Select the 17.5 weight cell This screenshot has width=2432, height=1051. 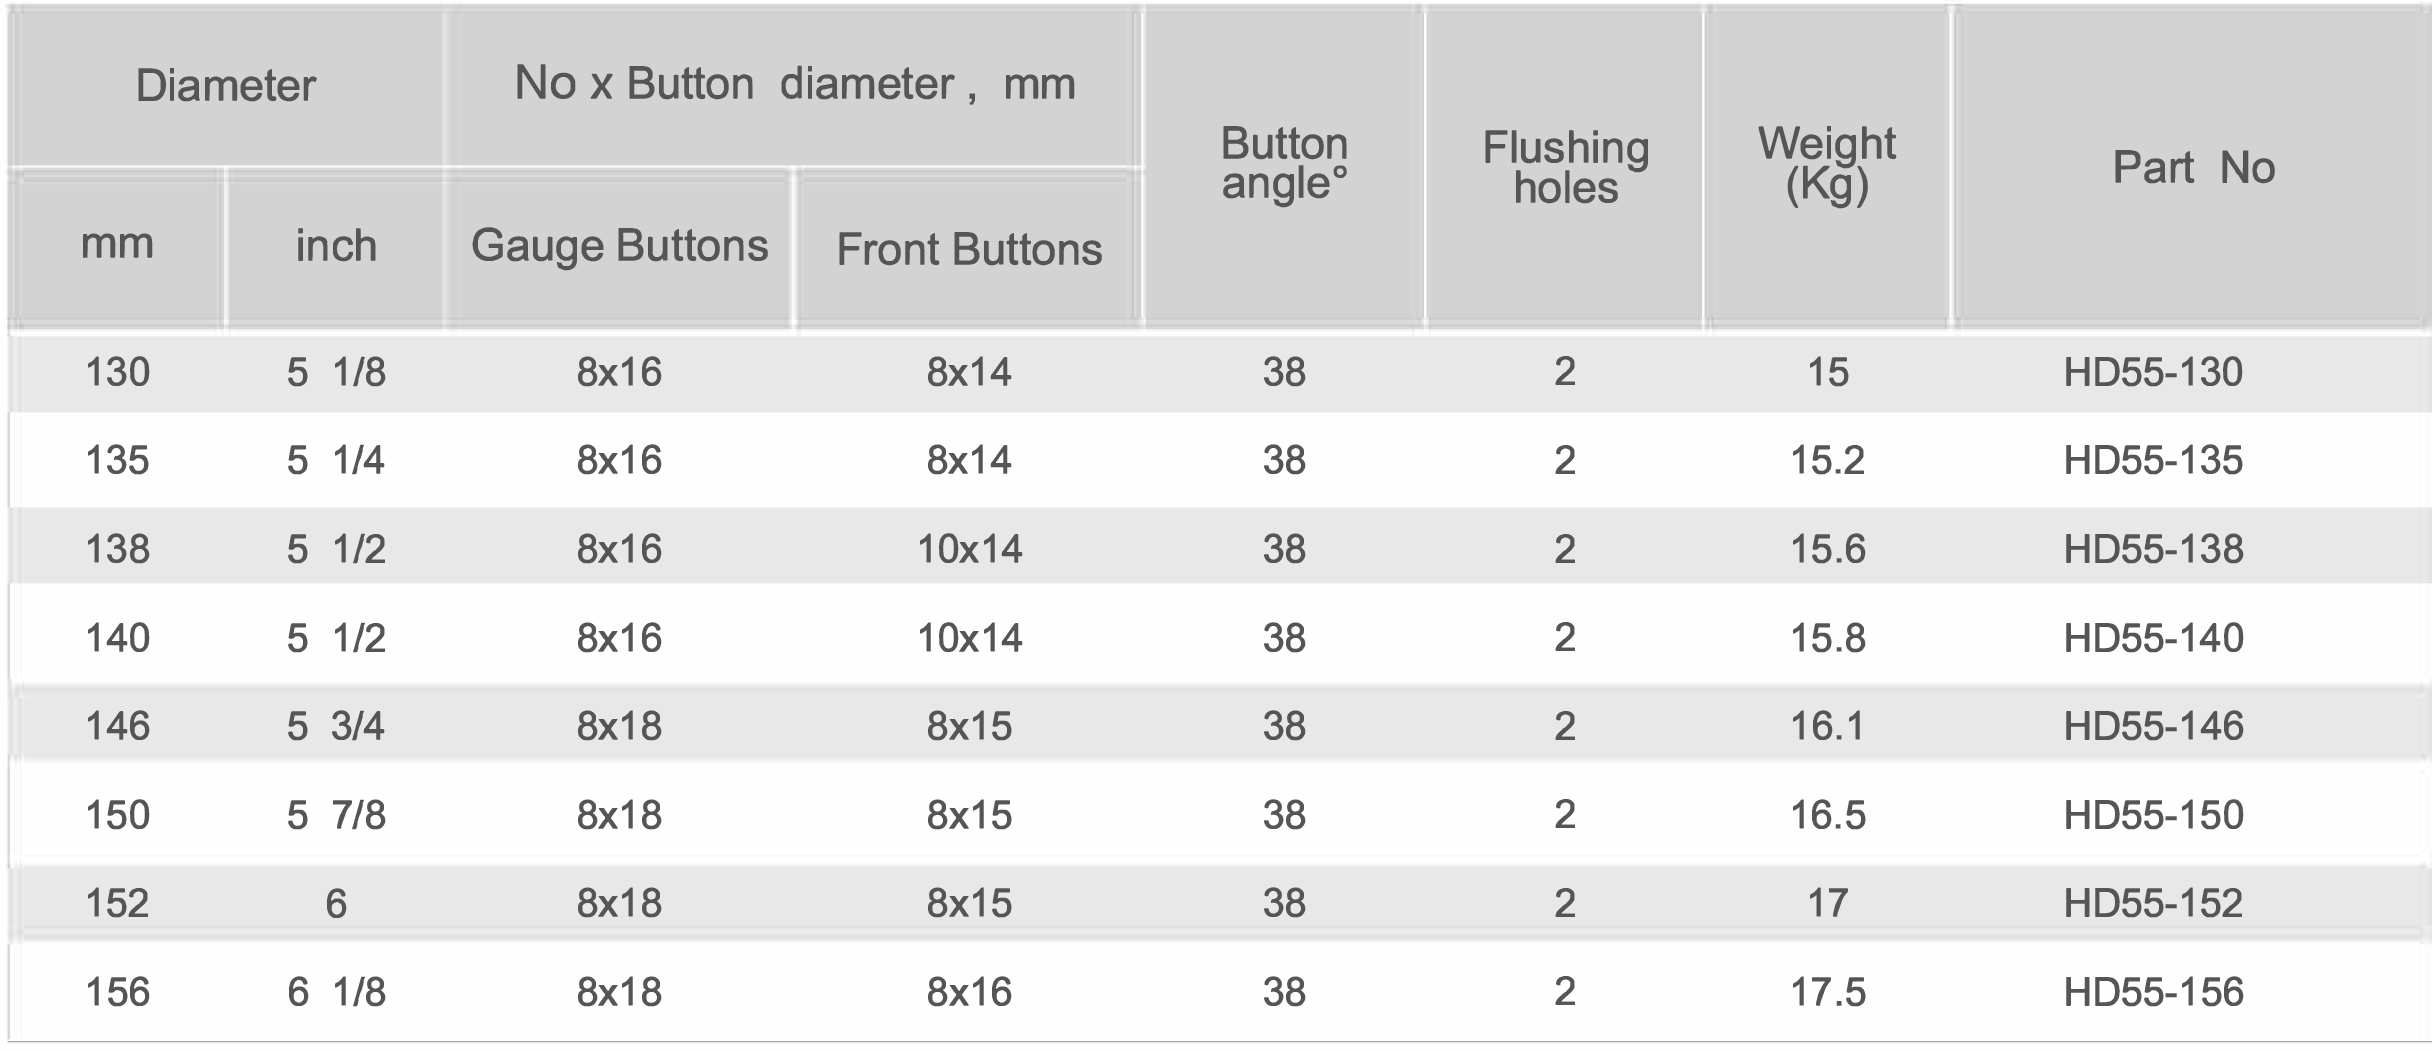pos(1827,992)
